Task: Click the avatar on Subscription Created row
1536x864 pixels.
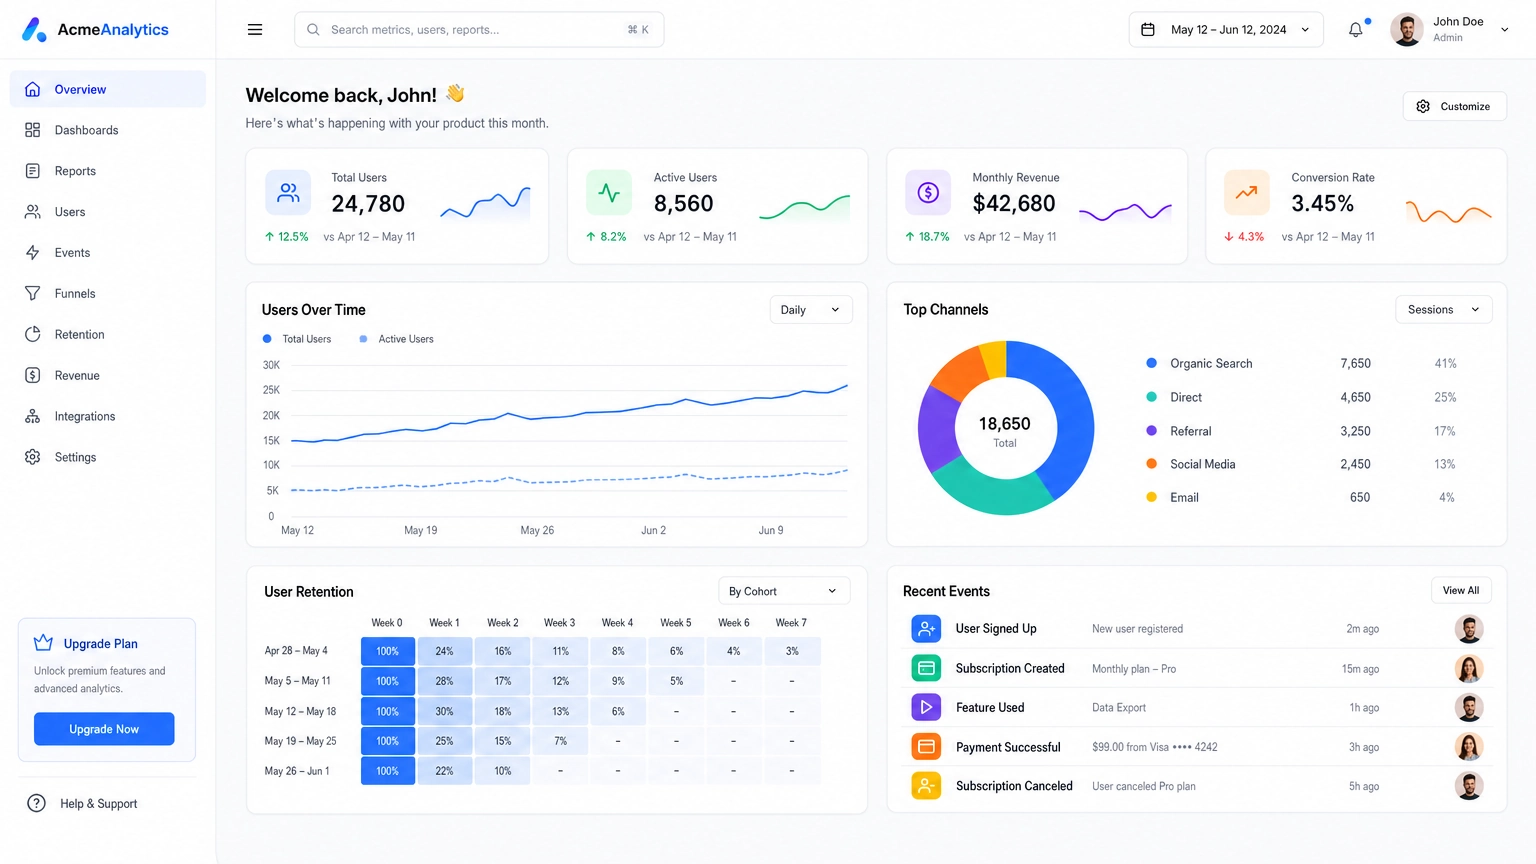Action: [1469, 668]
